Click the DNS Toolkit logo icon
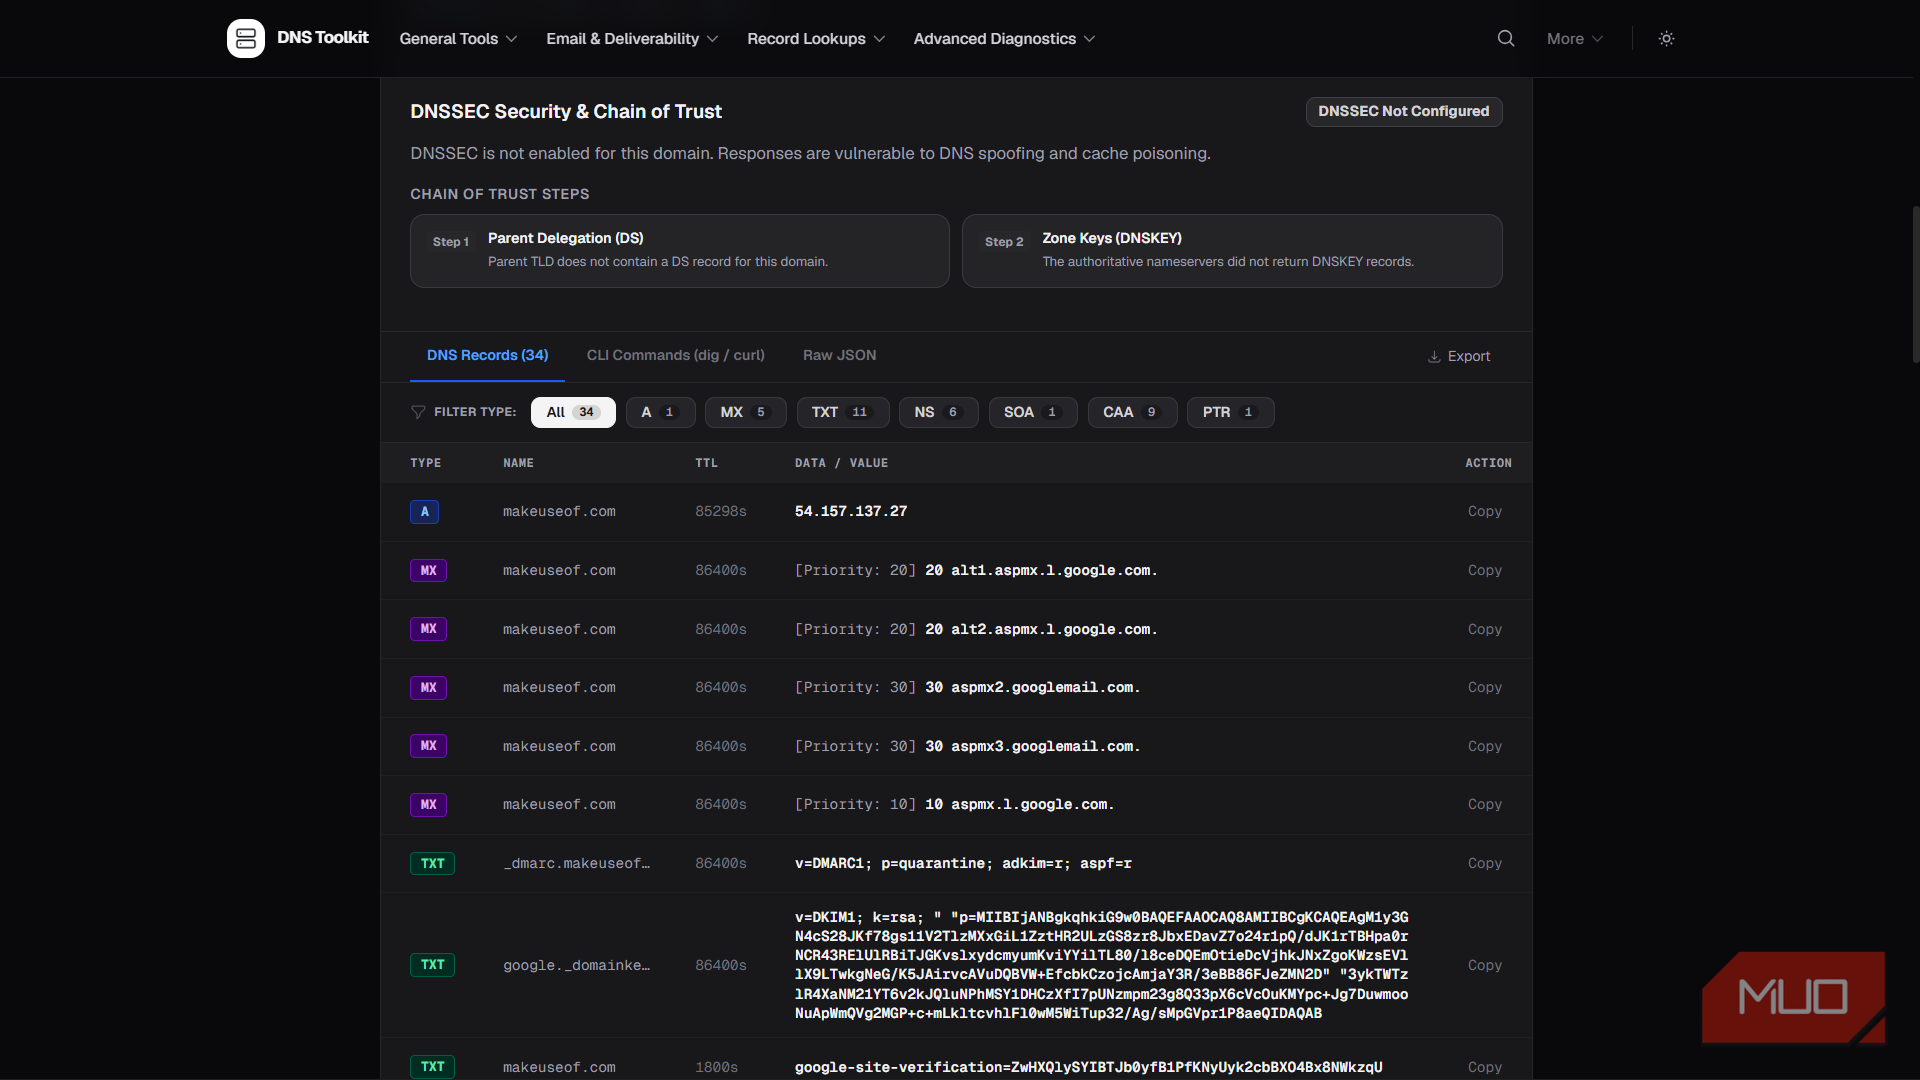 pos(246,38)
